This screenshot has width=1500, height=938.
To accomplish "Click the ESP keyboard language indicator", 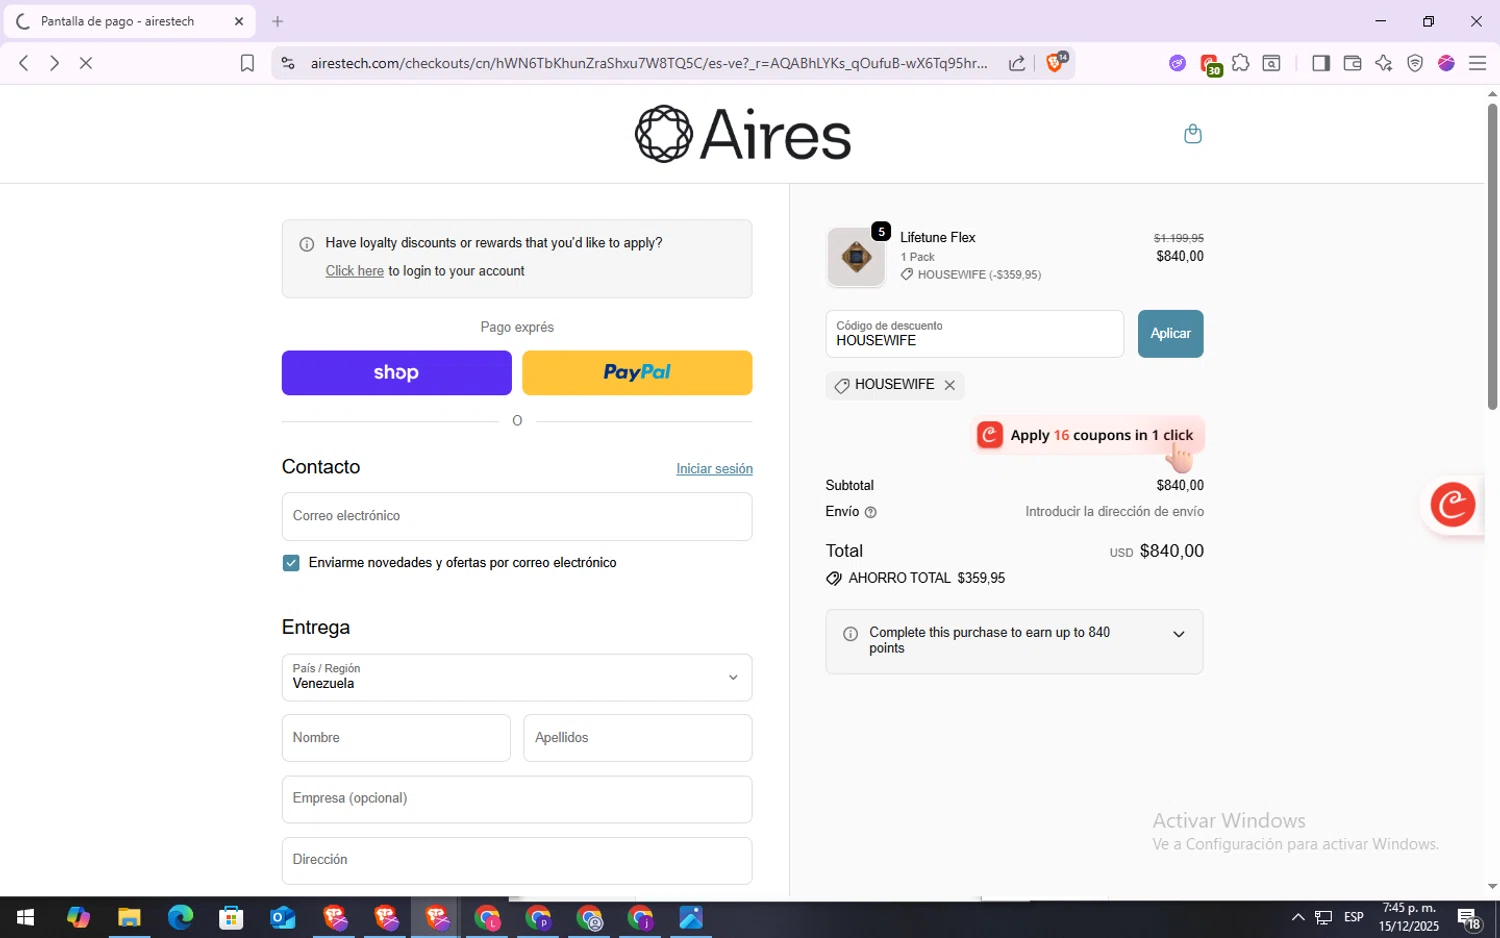I will click(1354, 917).
